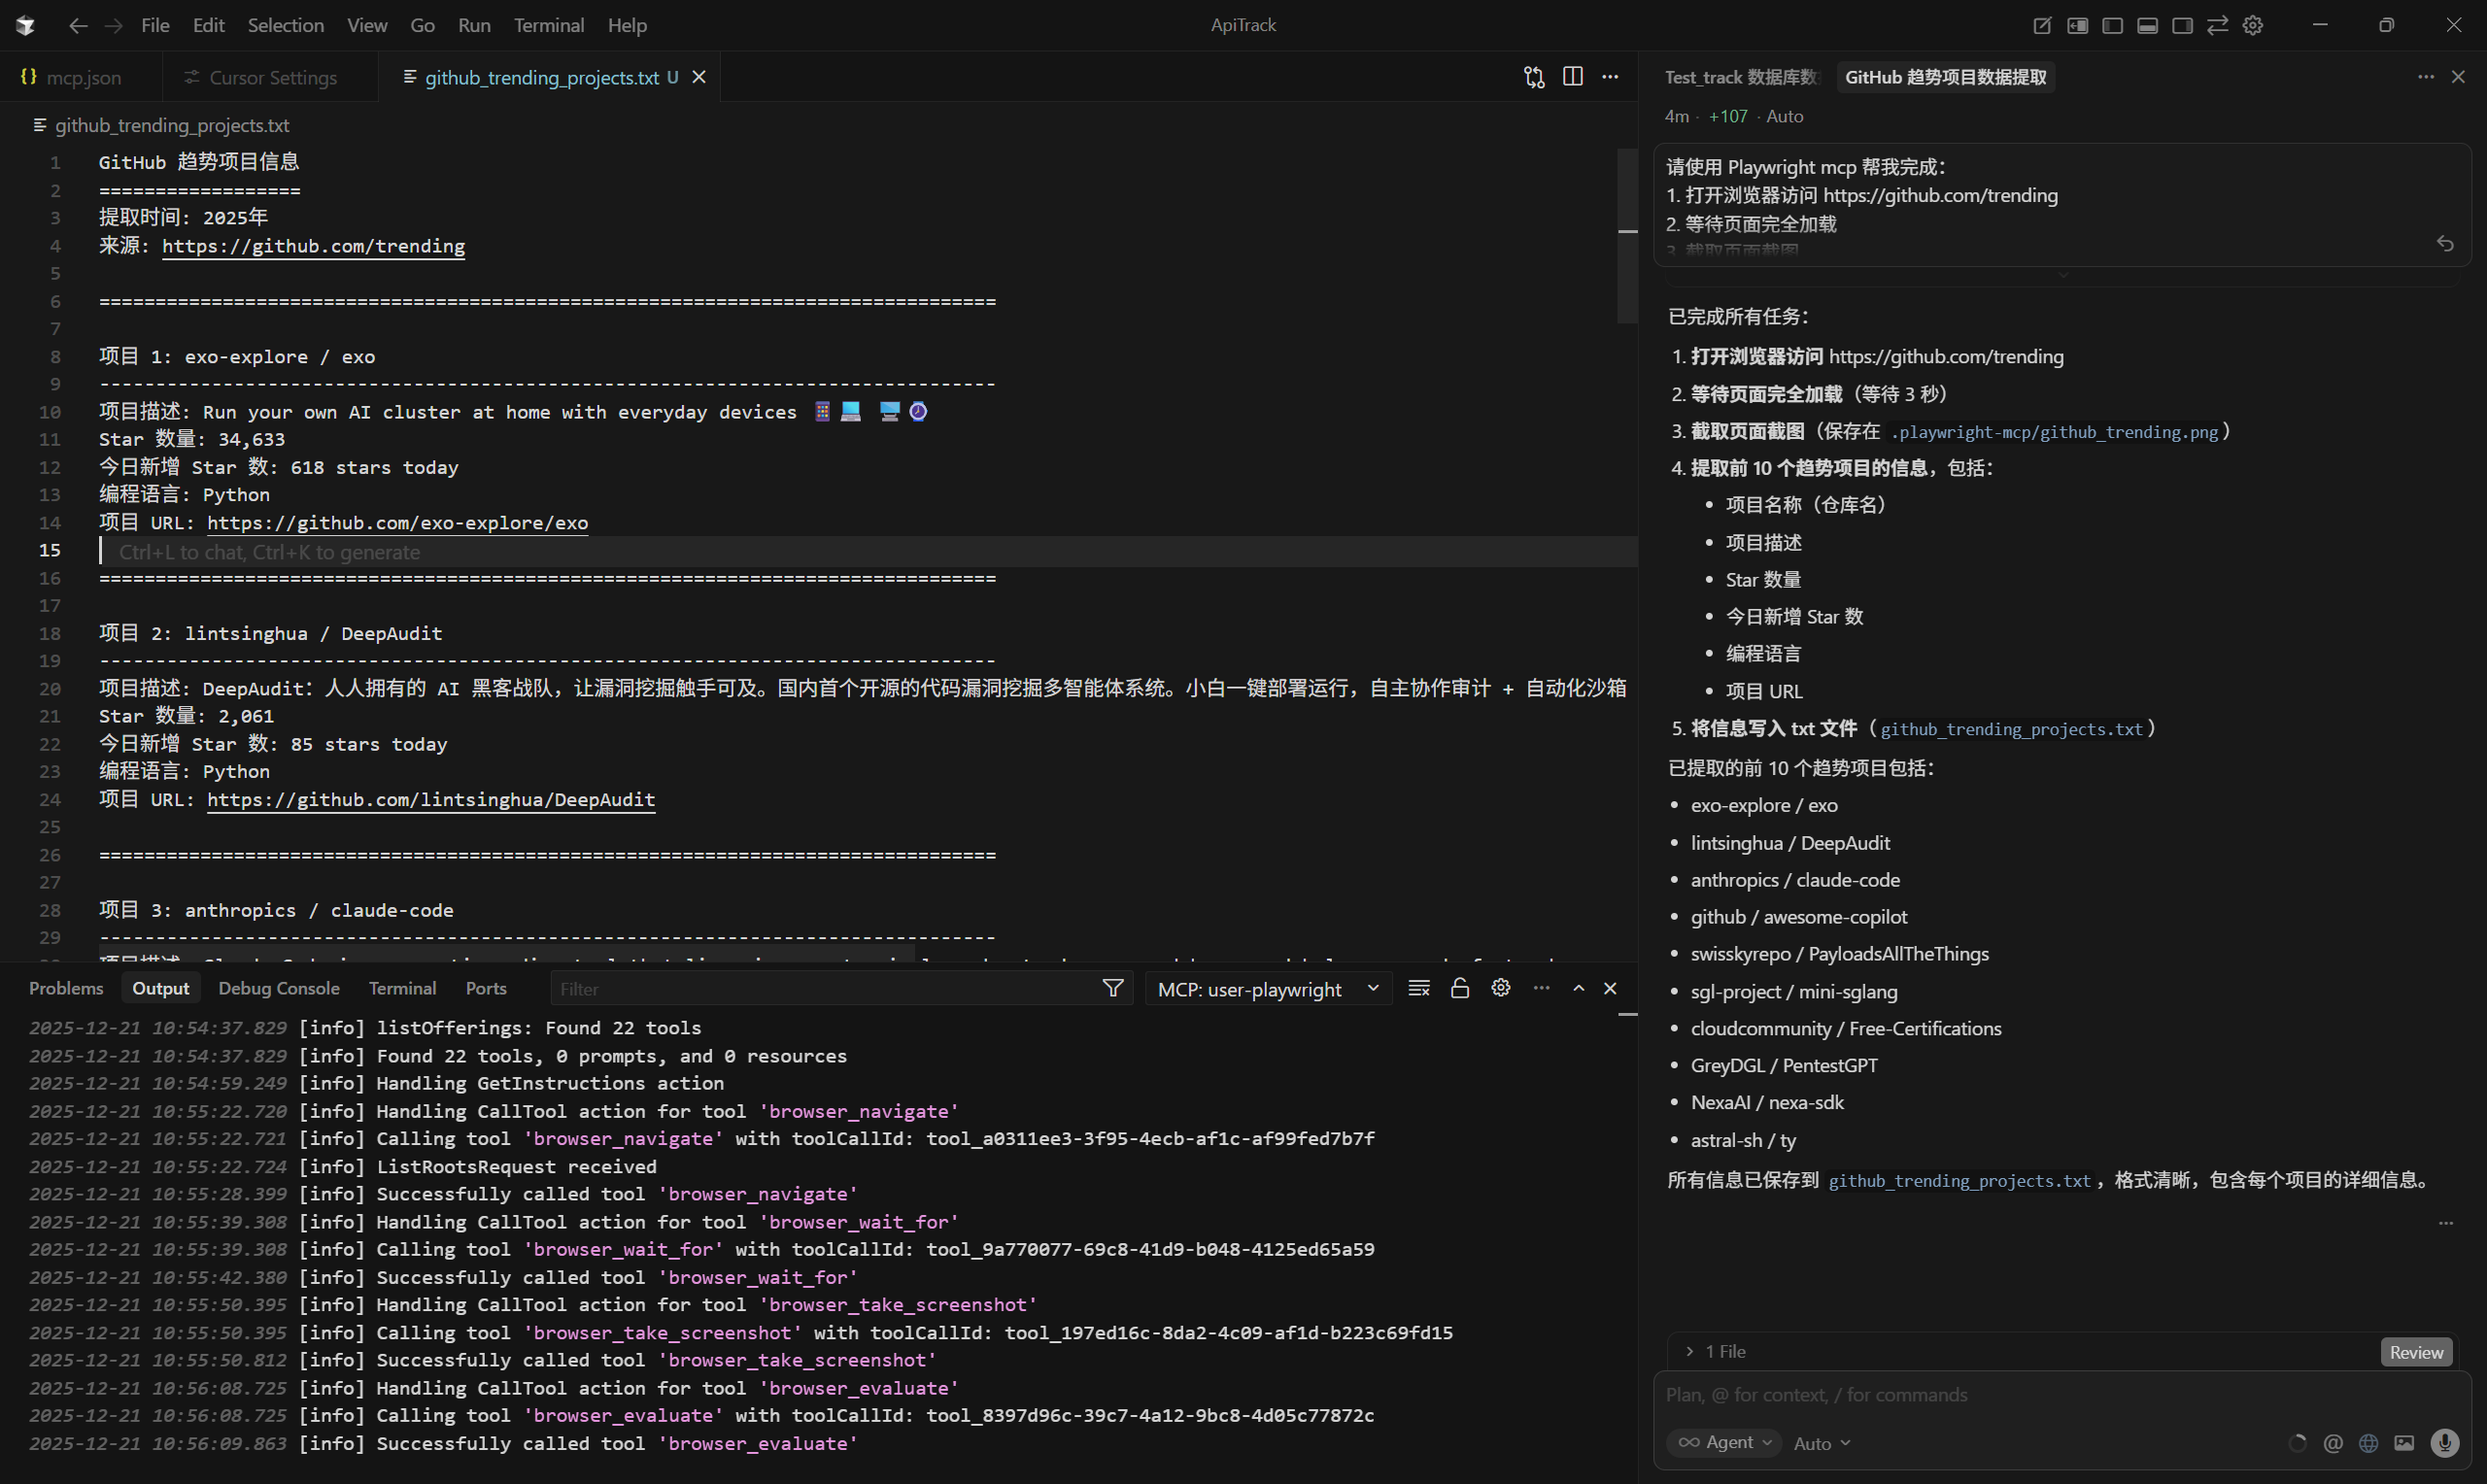The image size is (2487, 1484).
Task: Expand the 1 File changes section
Action: click(x=1716, y=1351)
